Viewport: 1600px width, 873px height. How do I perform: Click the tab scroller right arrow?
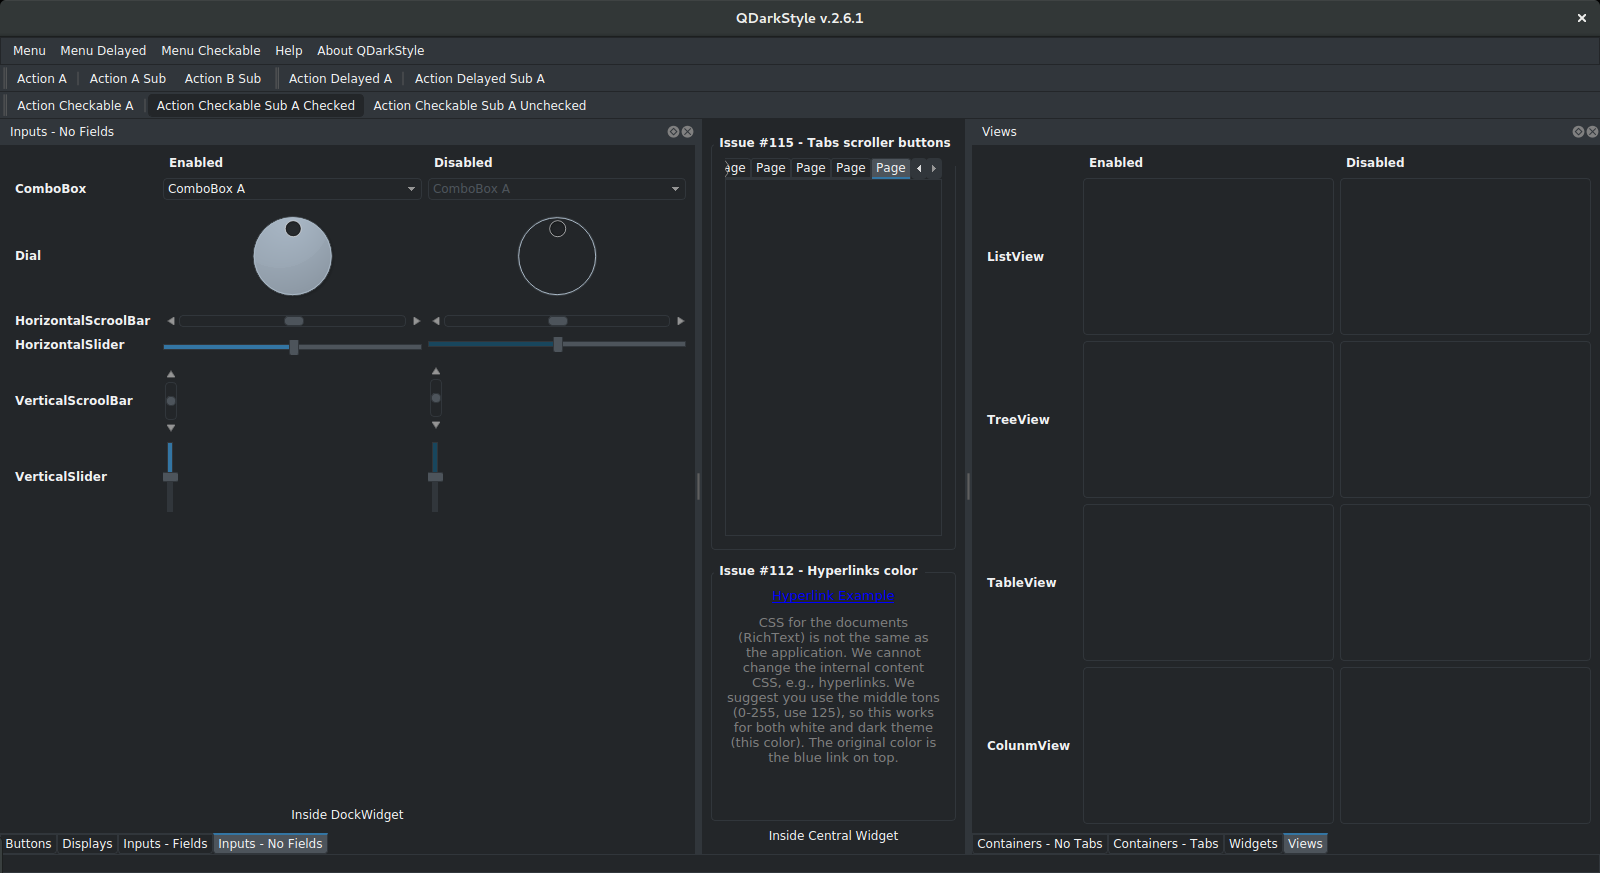(x=934, y=168)
